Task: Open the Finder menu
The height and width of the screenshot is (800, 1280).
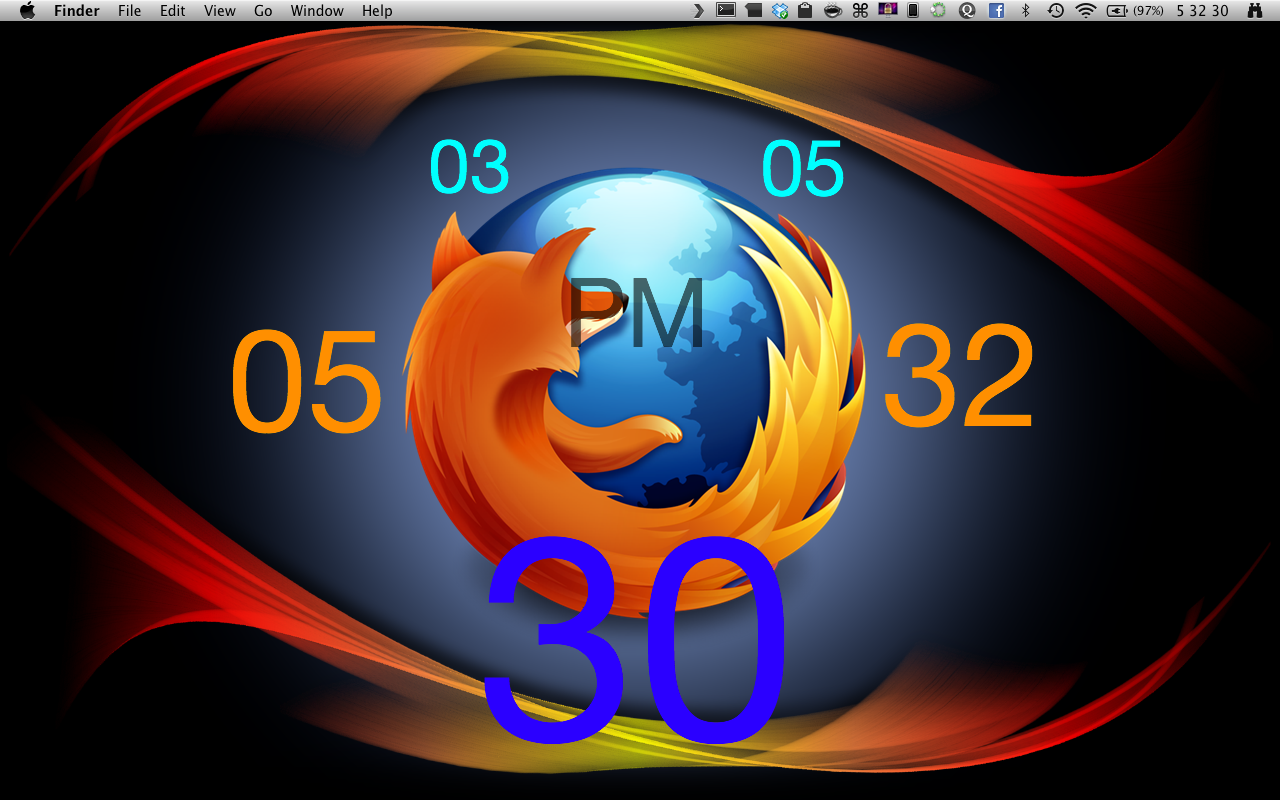Action: (76, 11)
